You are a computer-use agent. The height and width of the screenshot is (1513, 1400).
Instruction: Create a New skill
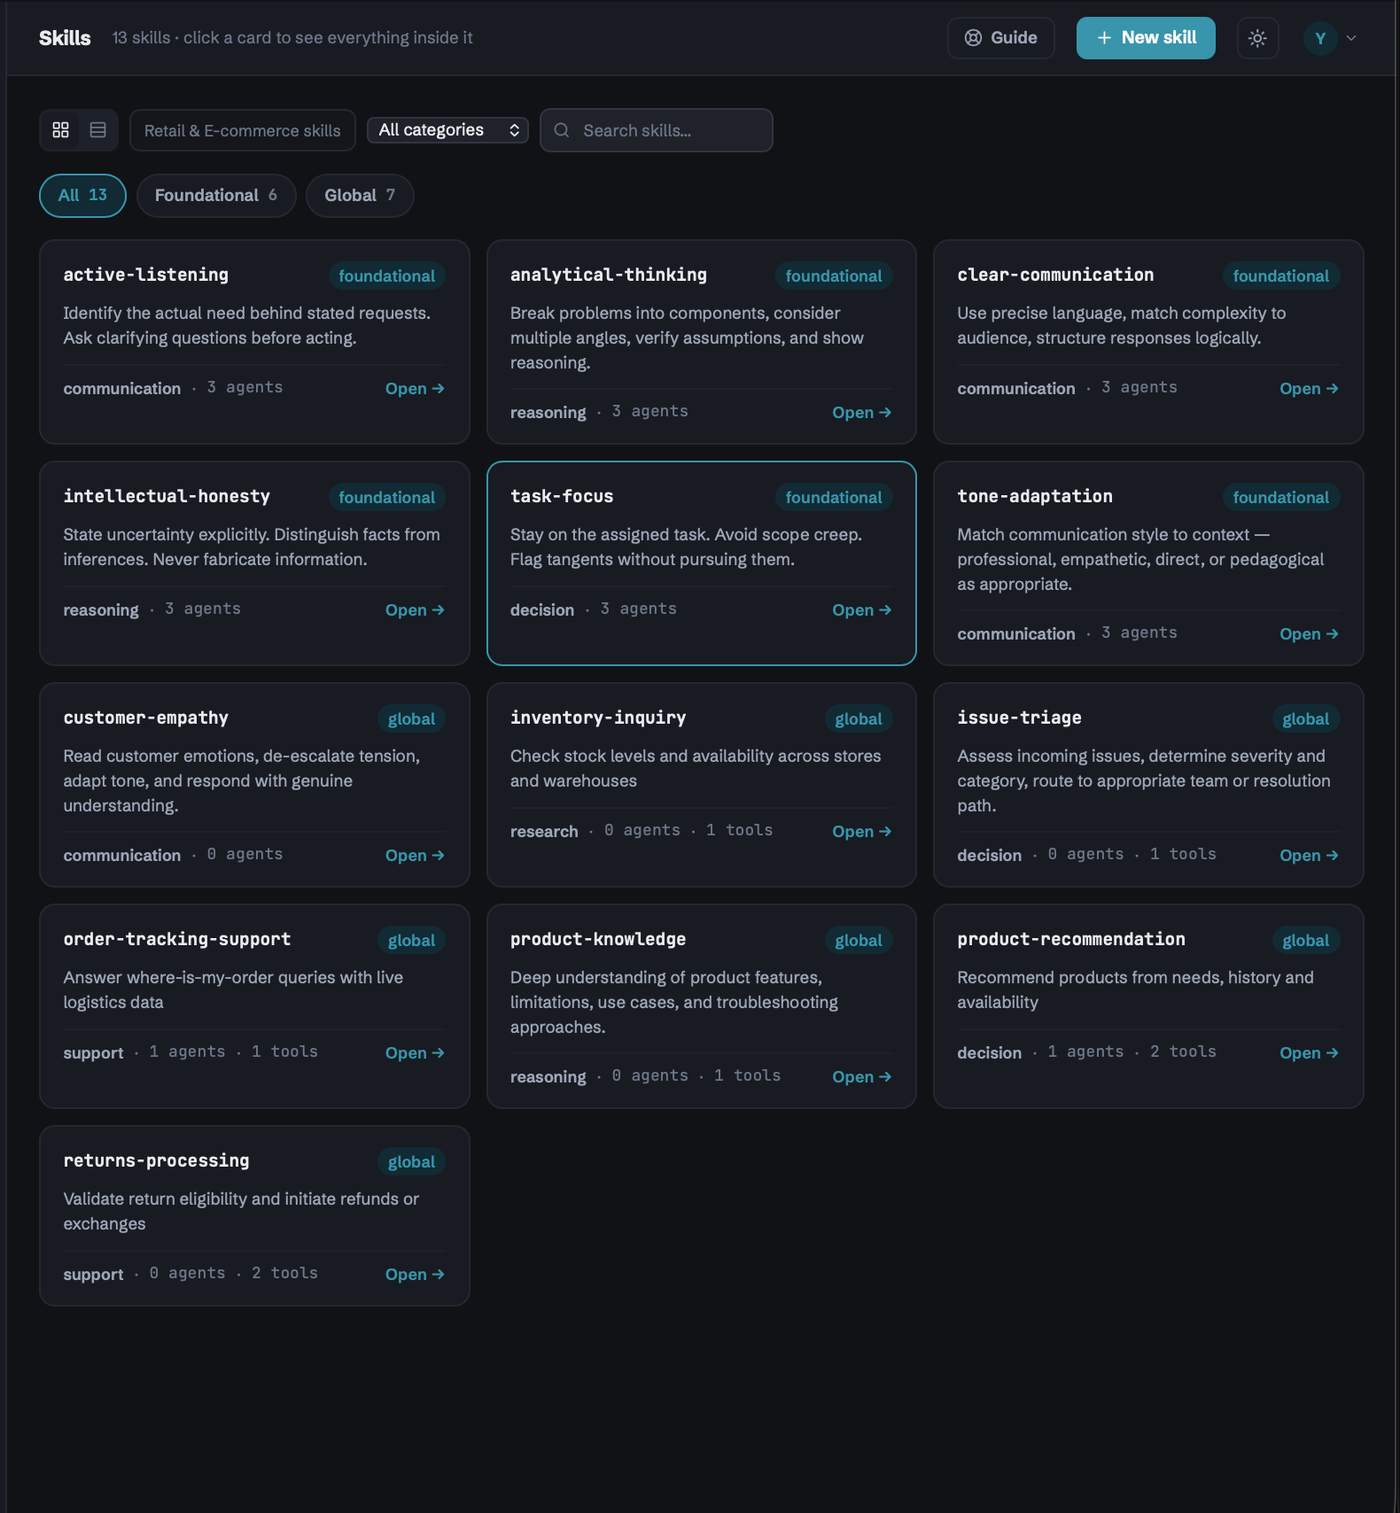click(1146, 38)
